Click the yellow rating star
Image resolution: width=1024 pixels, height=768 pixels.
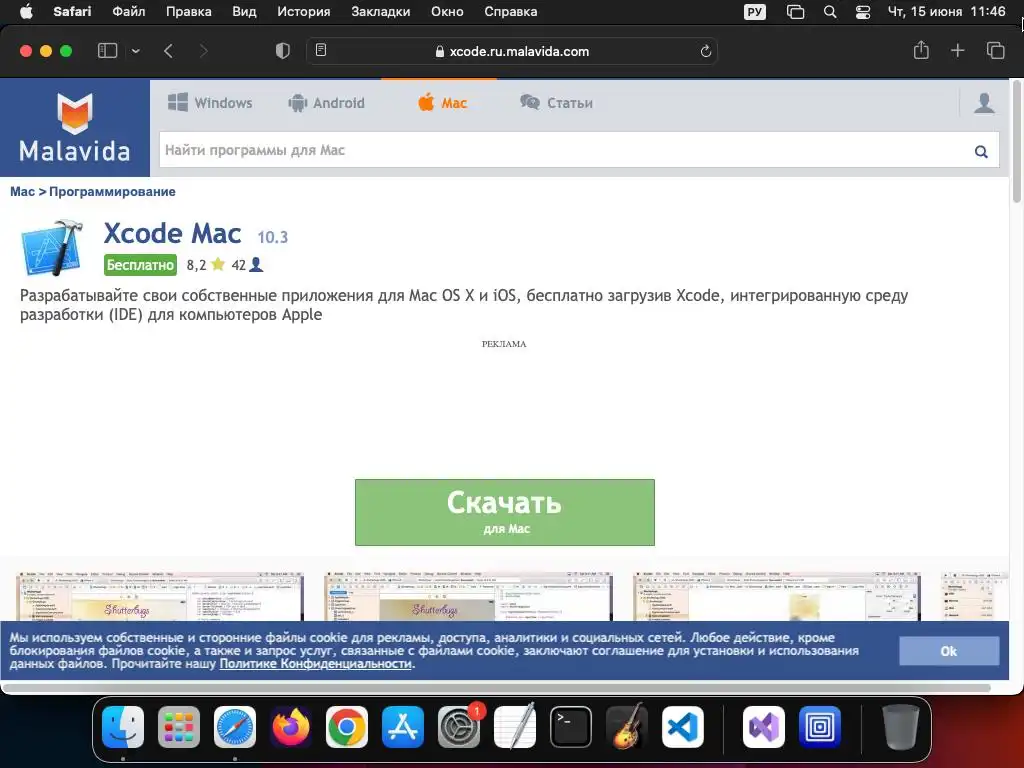coord(218,264)
